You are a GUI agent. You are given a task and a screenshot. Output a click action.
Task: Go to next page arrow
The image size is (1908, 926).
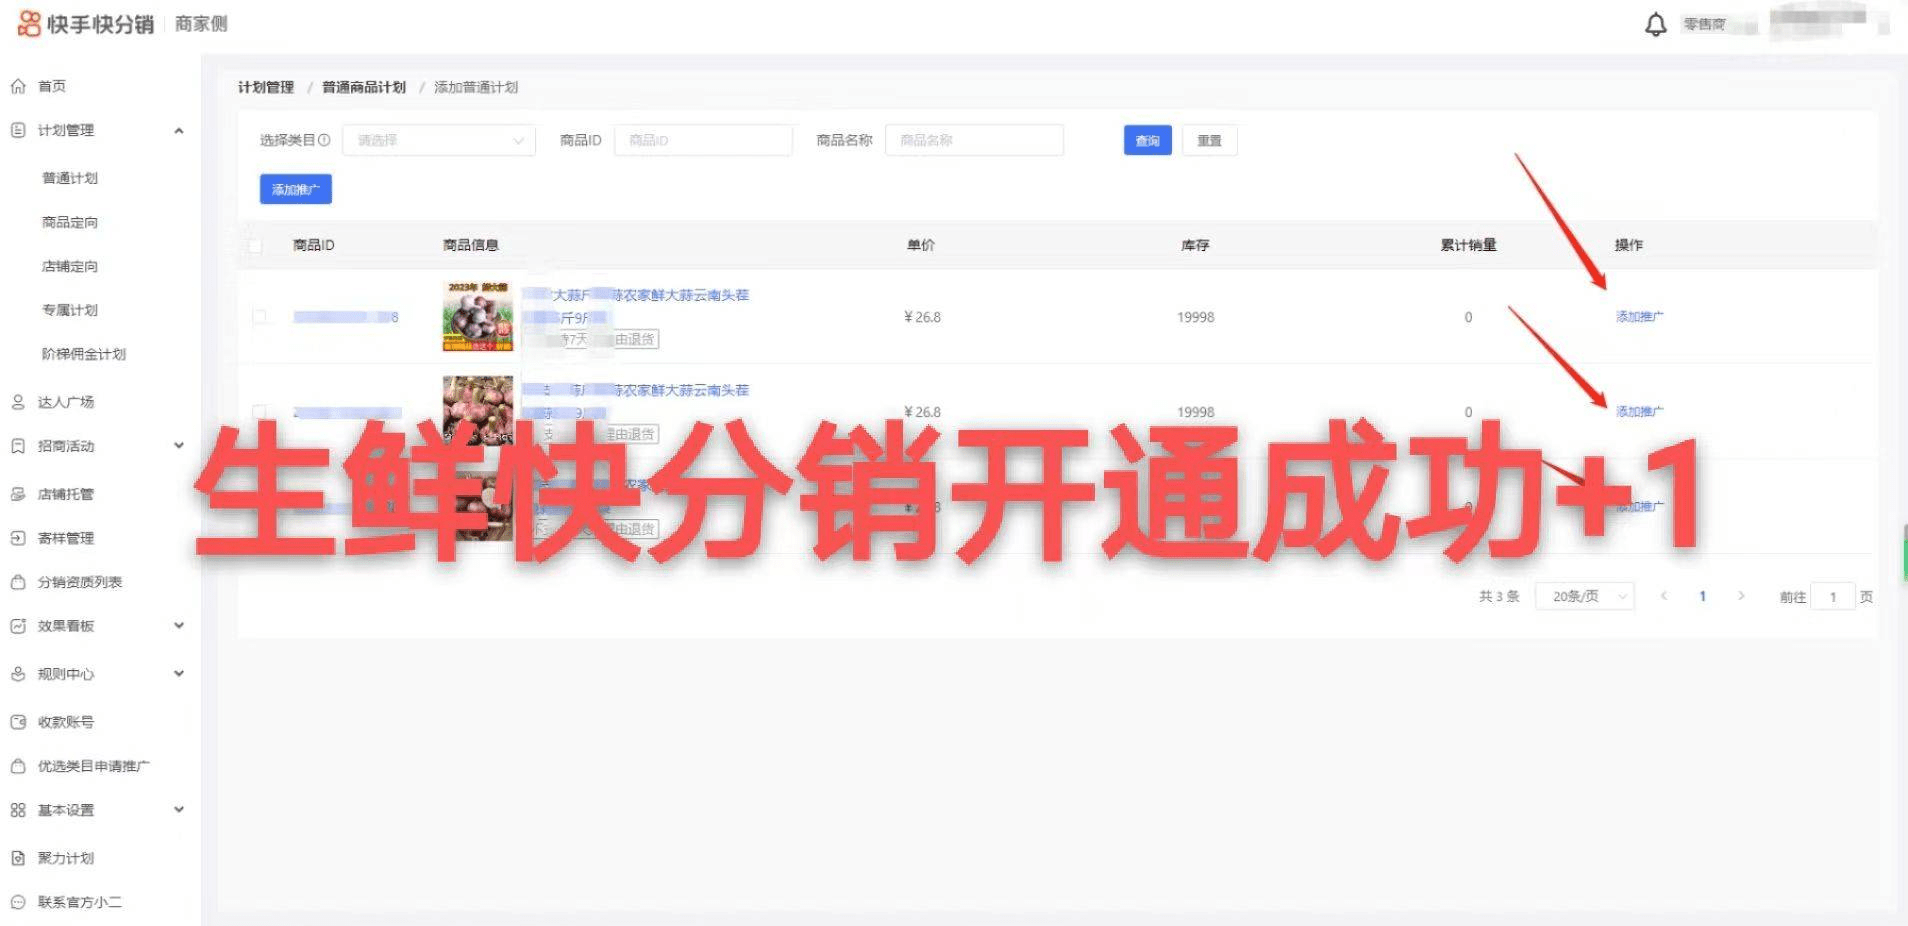[x=1741, y=596]
